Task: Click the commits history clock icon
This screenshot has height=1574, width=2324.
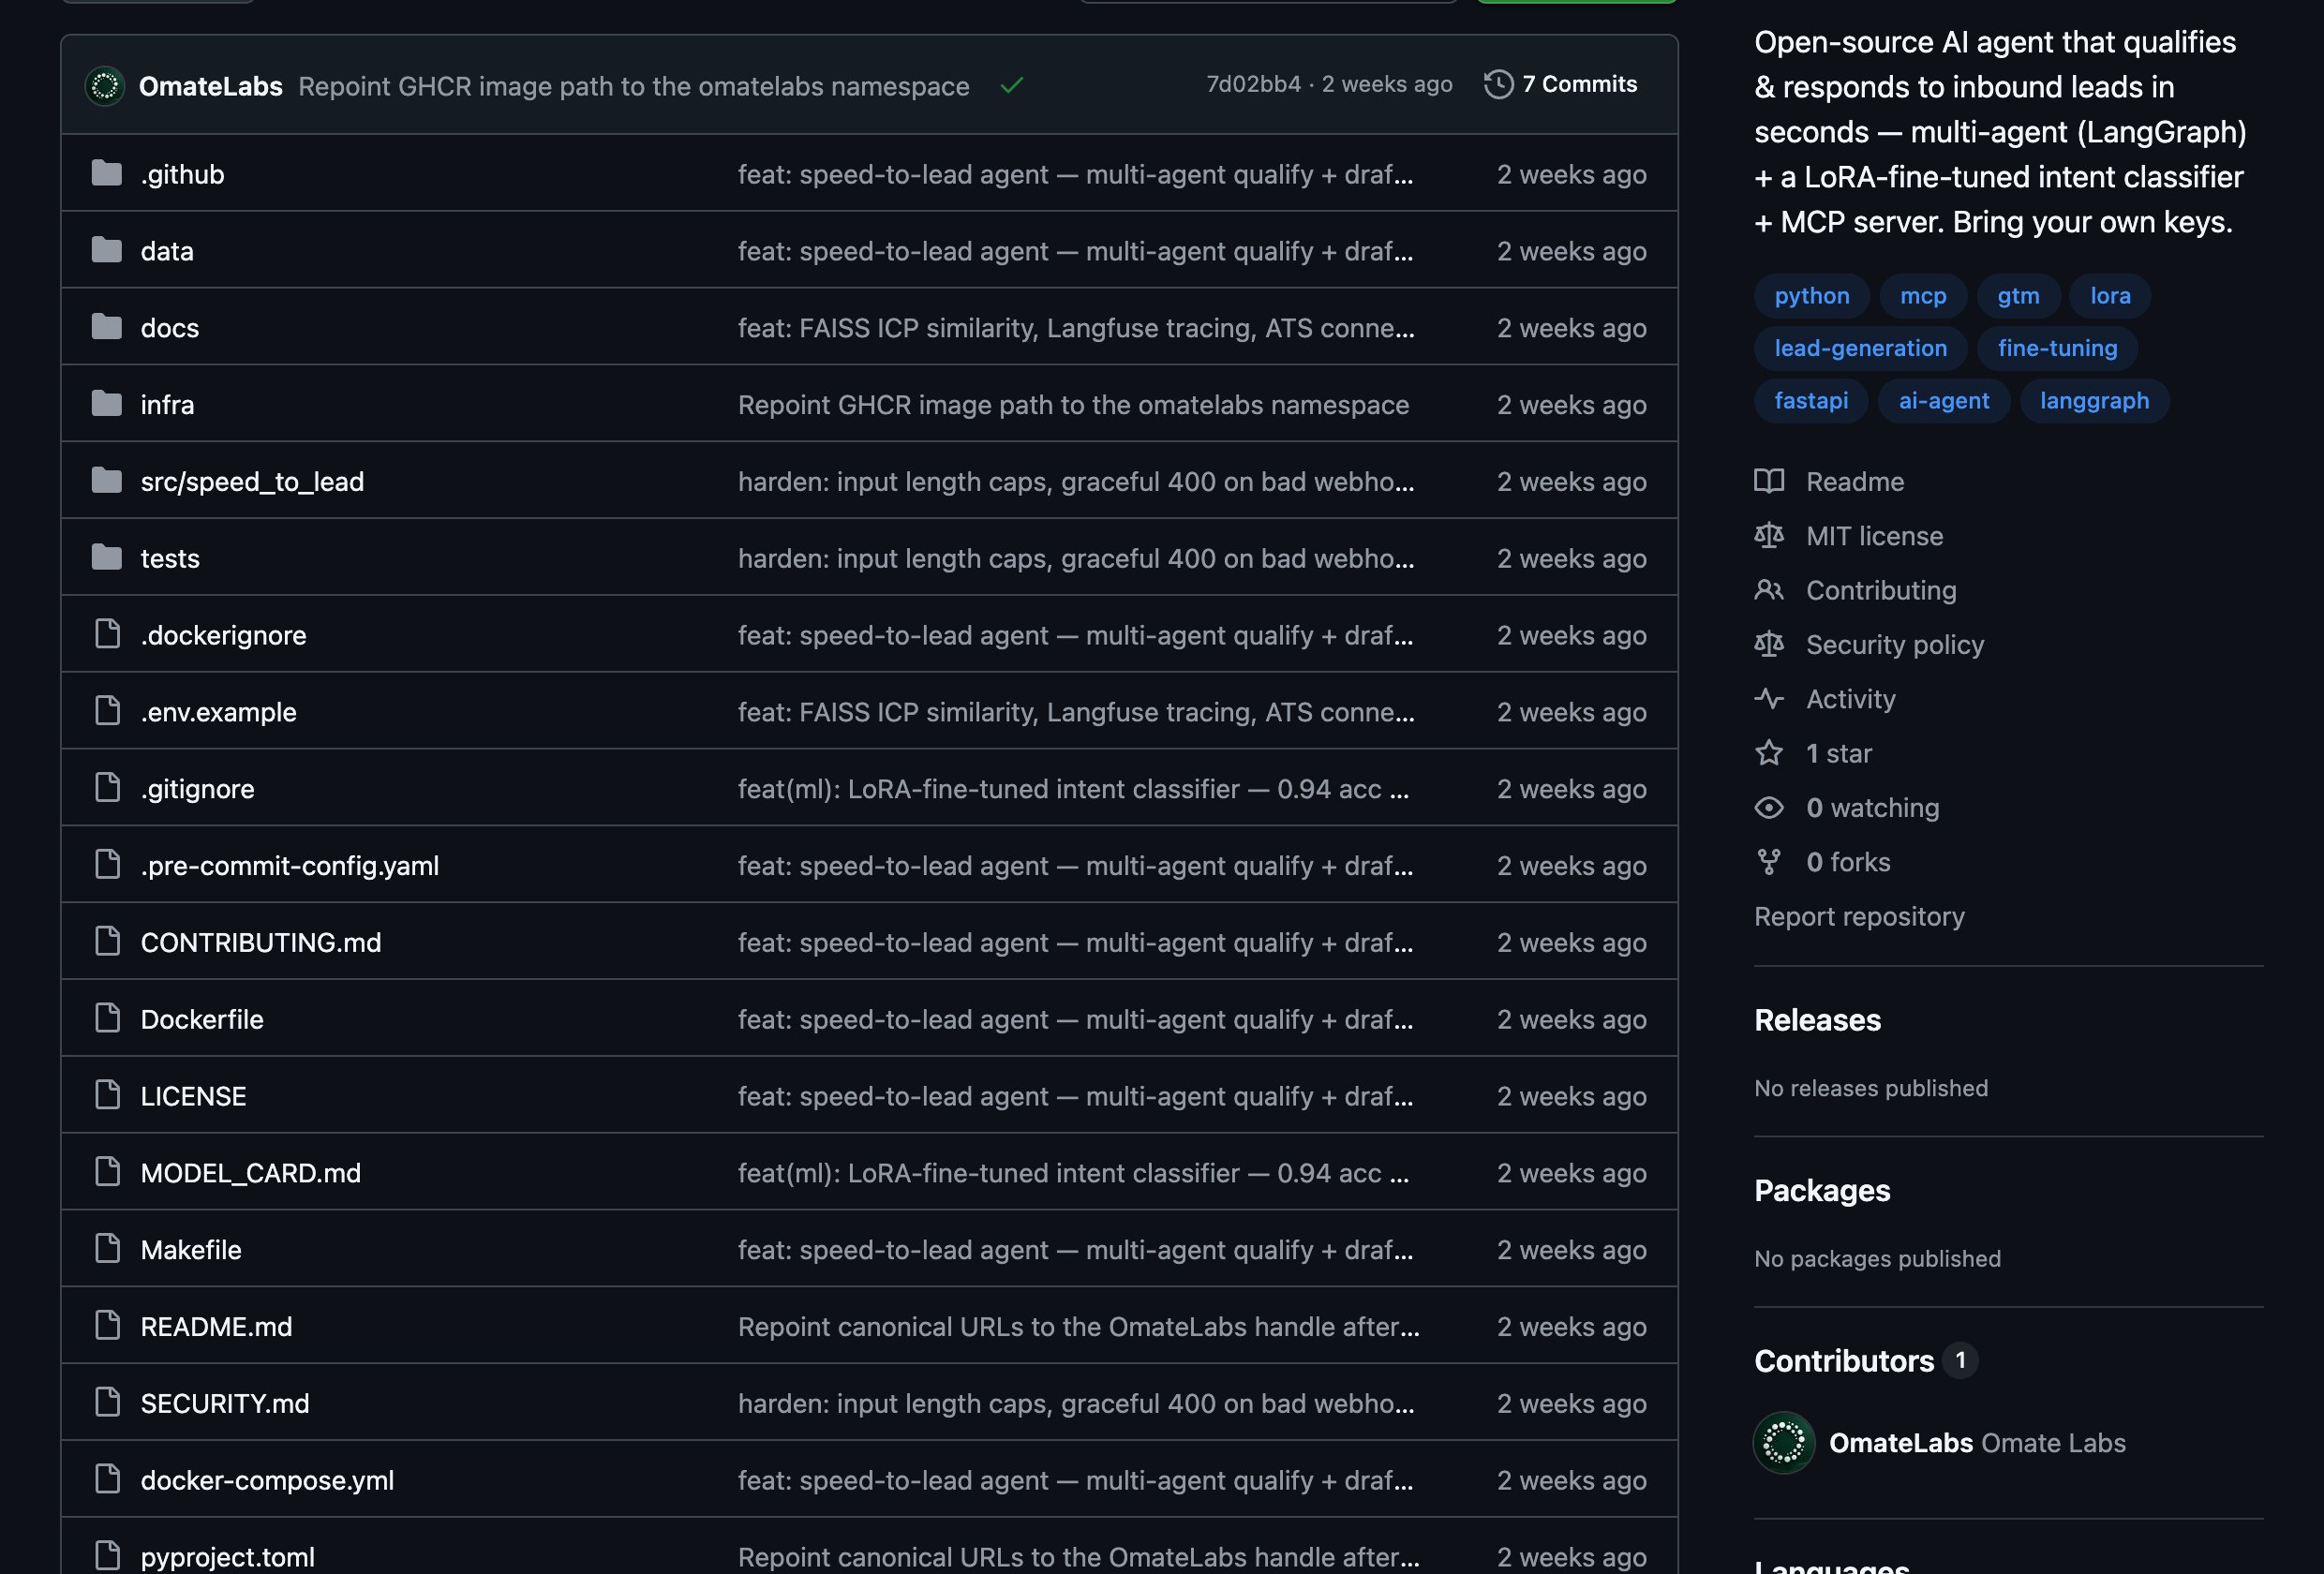Action: (x=1498, y=84)
